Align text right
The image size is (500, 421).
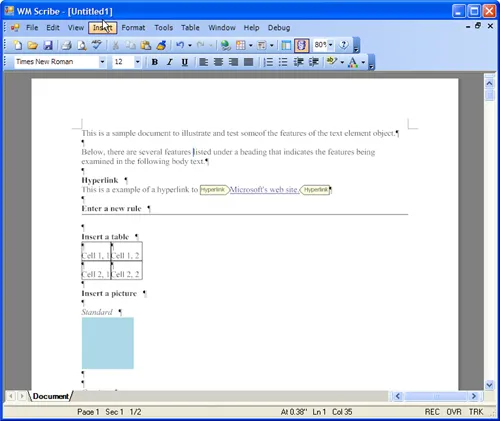[233, 62]
